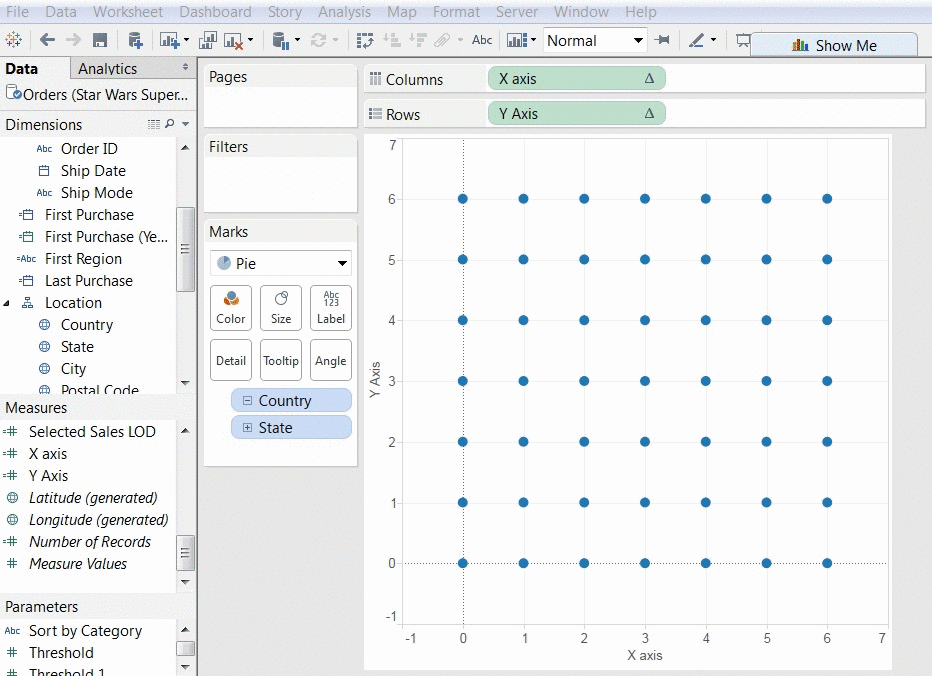Viewport: 932px width, 676px height.
Task: Swap rows and columns via toolbar icon
Action: coord(365,40)
